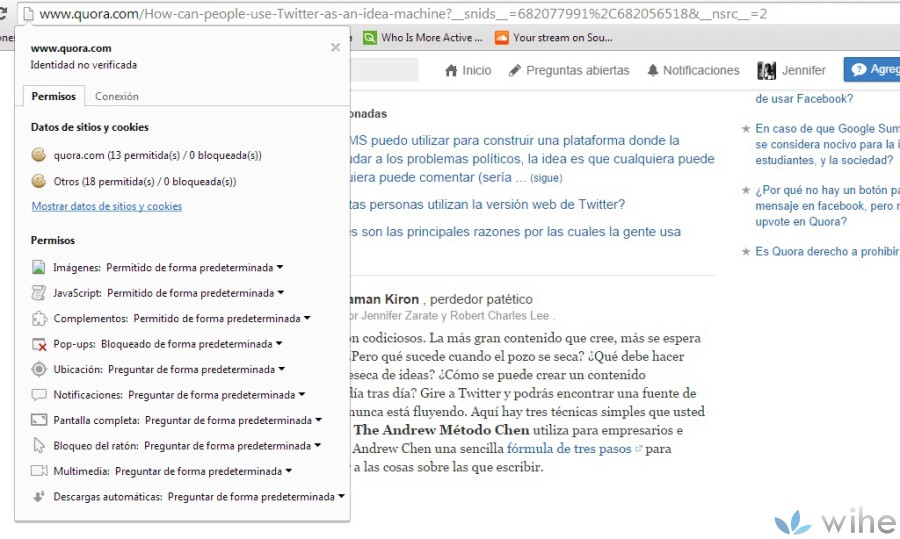Switch to the Conexión tab
The width and height of the screenshot is (900, 539).
pyautogui.click(x=117, y=96)
